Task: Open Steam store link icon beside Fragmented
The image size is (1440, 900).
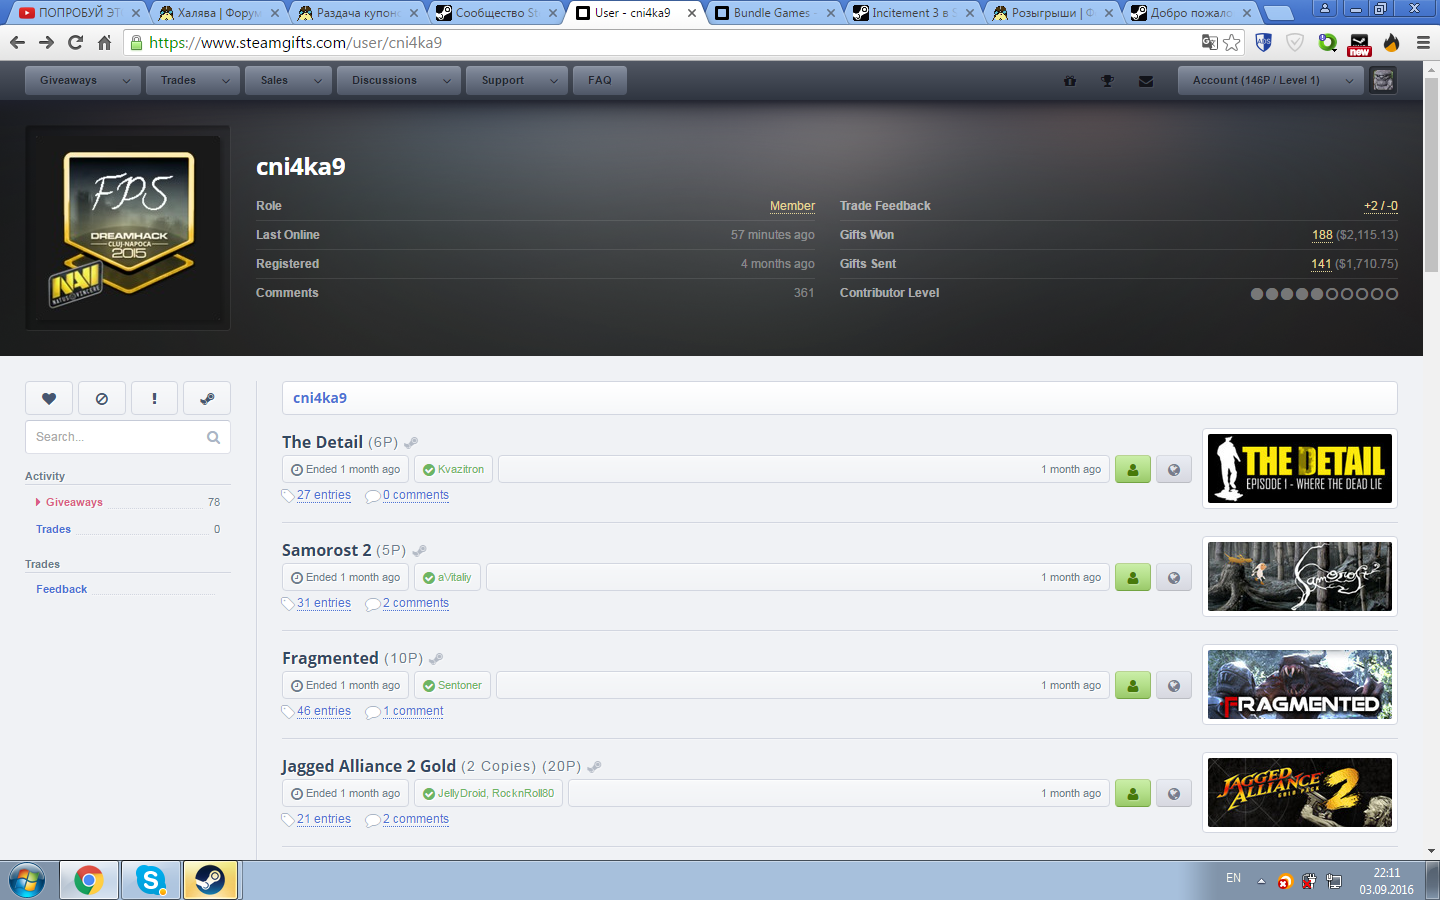Action: click(436, 658)
